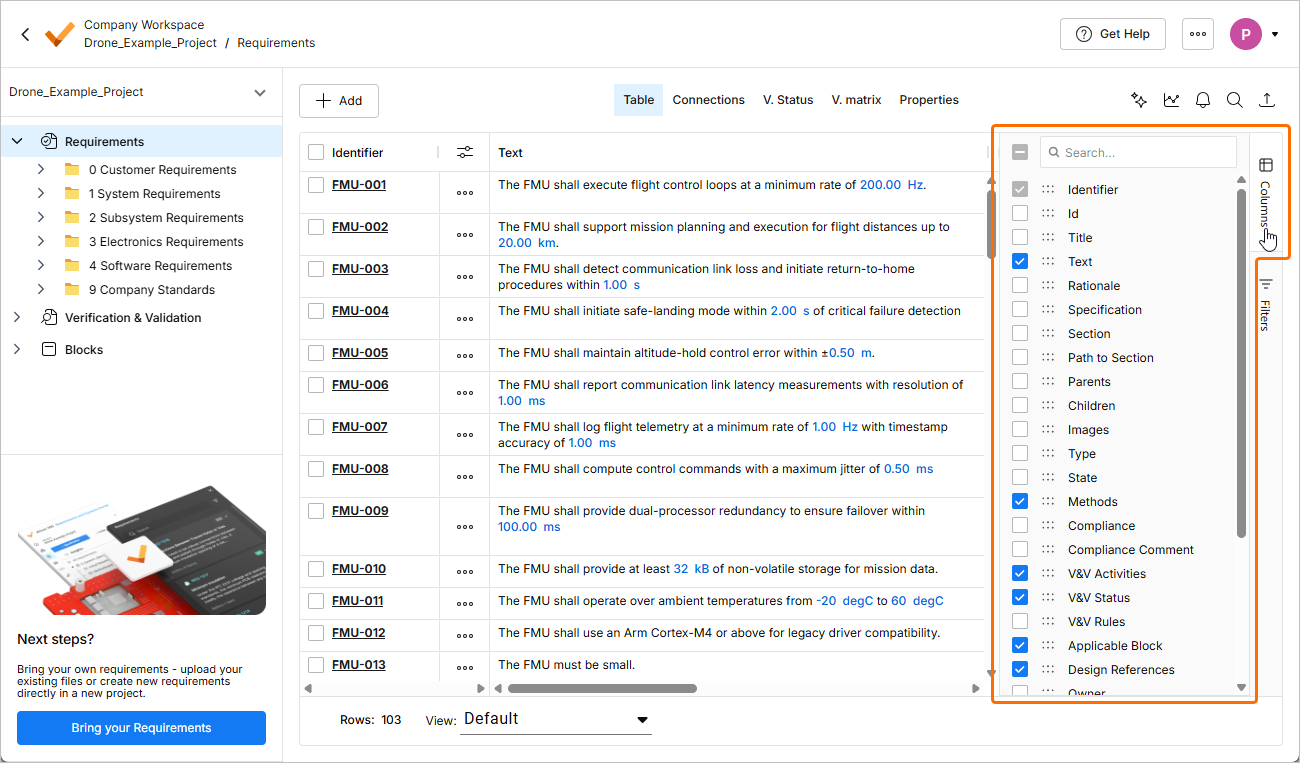
Task: Click the AI sparkle icon in toolbar
Action: 1138,100
